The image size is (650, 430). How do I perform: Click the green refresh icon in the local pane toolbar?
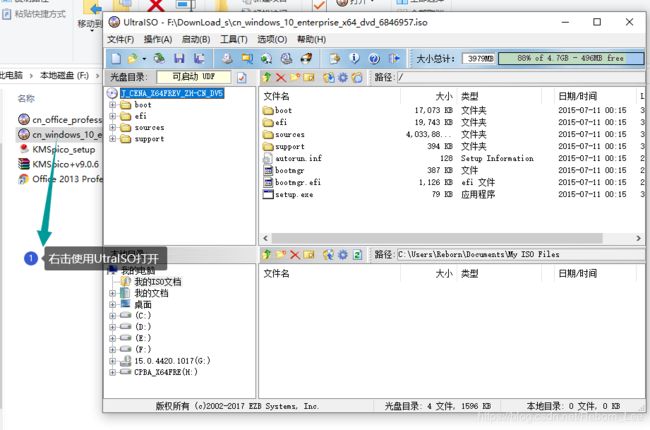357,254
